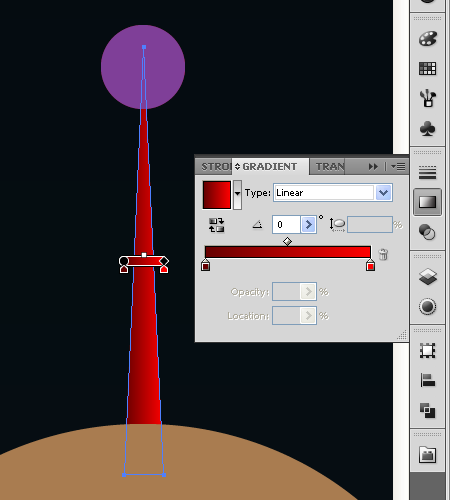Switch to the Transparency tab

tap(330, 167)
